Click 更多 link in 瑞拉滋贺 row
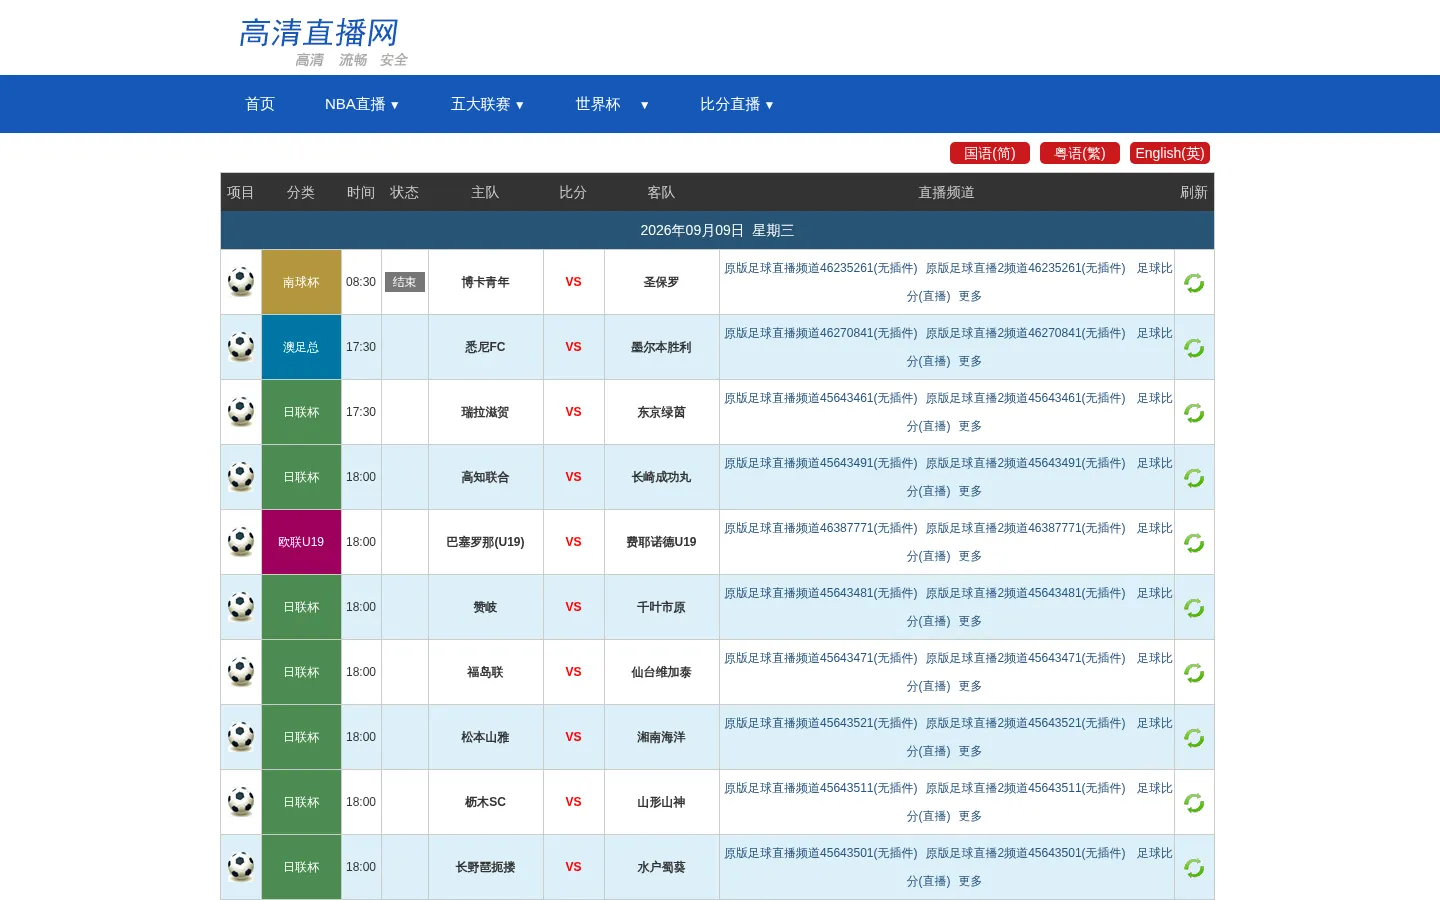 click(x=970, y=426)
